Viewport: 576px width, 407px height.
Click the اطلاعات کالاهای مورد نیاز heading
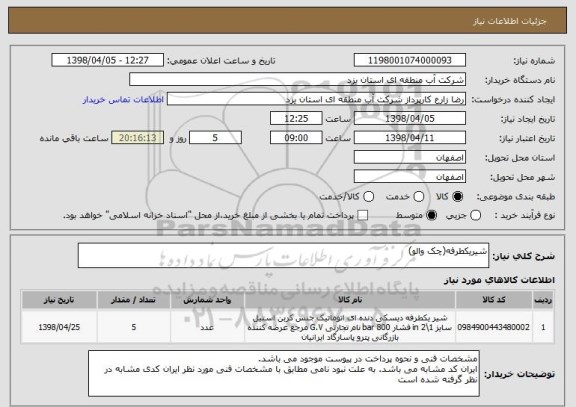click(499, 280)
